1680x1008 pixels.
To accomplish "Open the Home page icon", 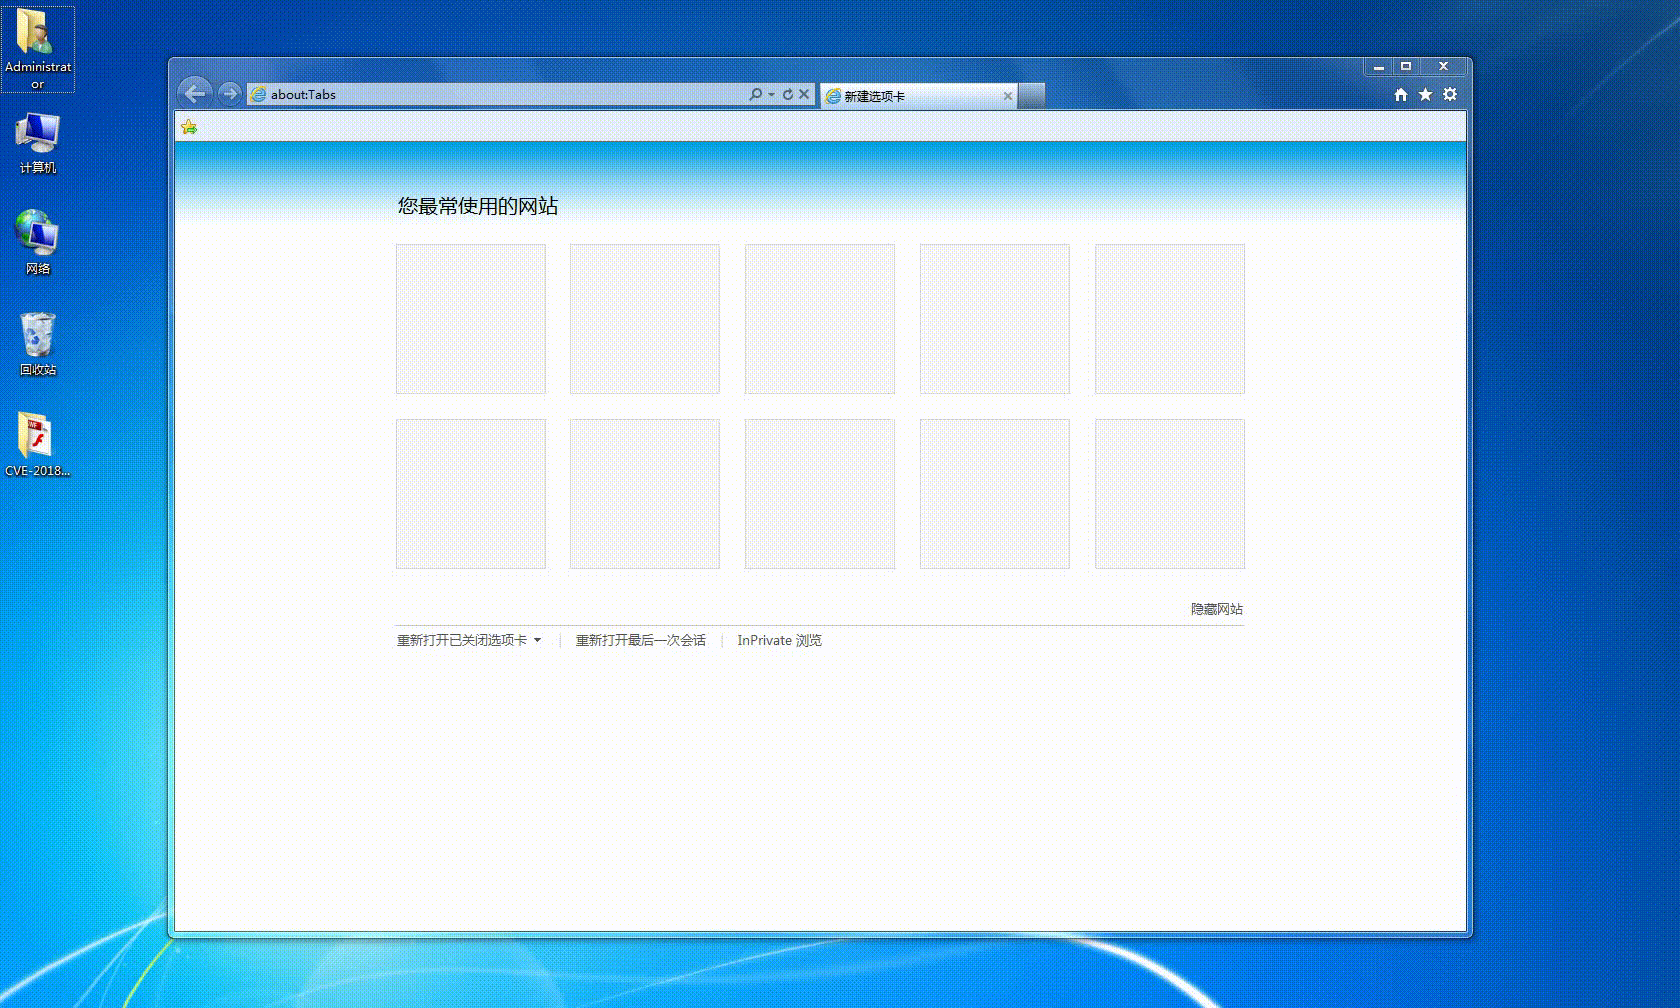I will tap(1401, 95).
